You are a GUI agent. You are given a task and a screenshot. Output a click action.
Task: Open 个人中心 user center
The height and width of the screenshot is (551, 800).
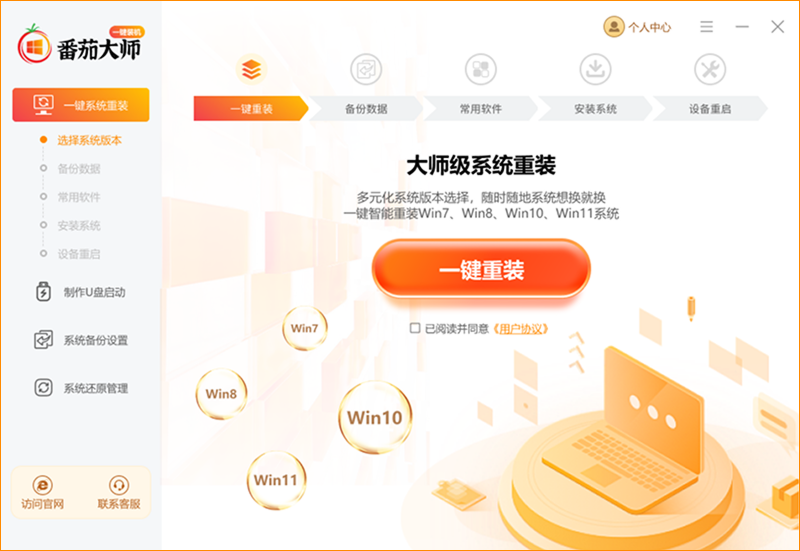click(637, 27)
